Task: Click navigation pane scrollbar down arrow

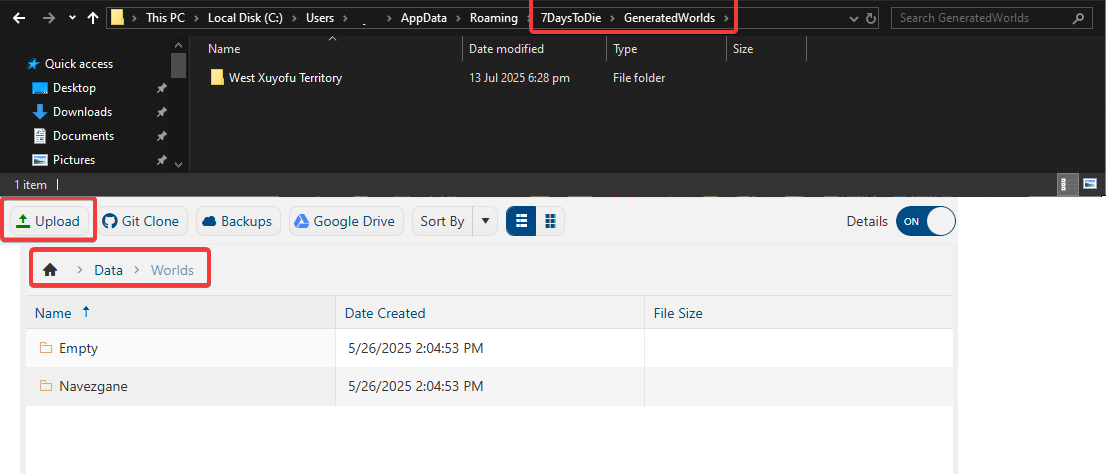Action: (178, 164)
